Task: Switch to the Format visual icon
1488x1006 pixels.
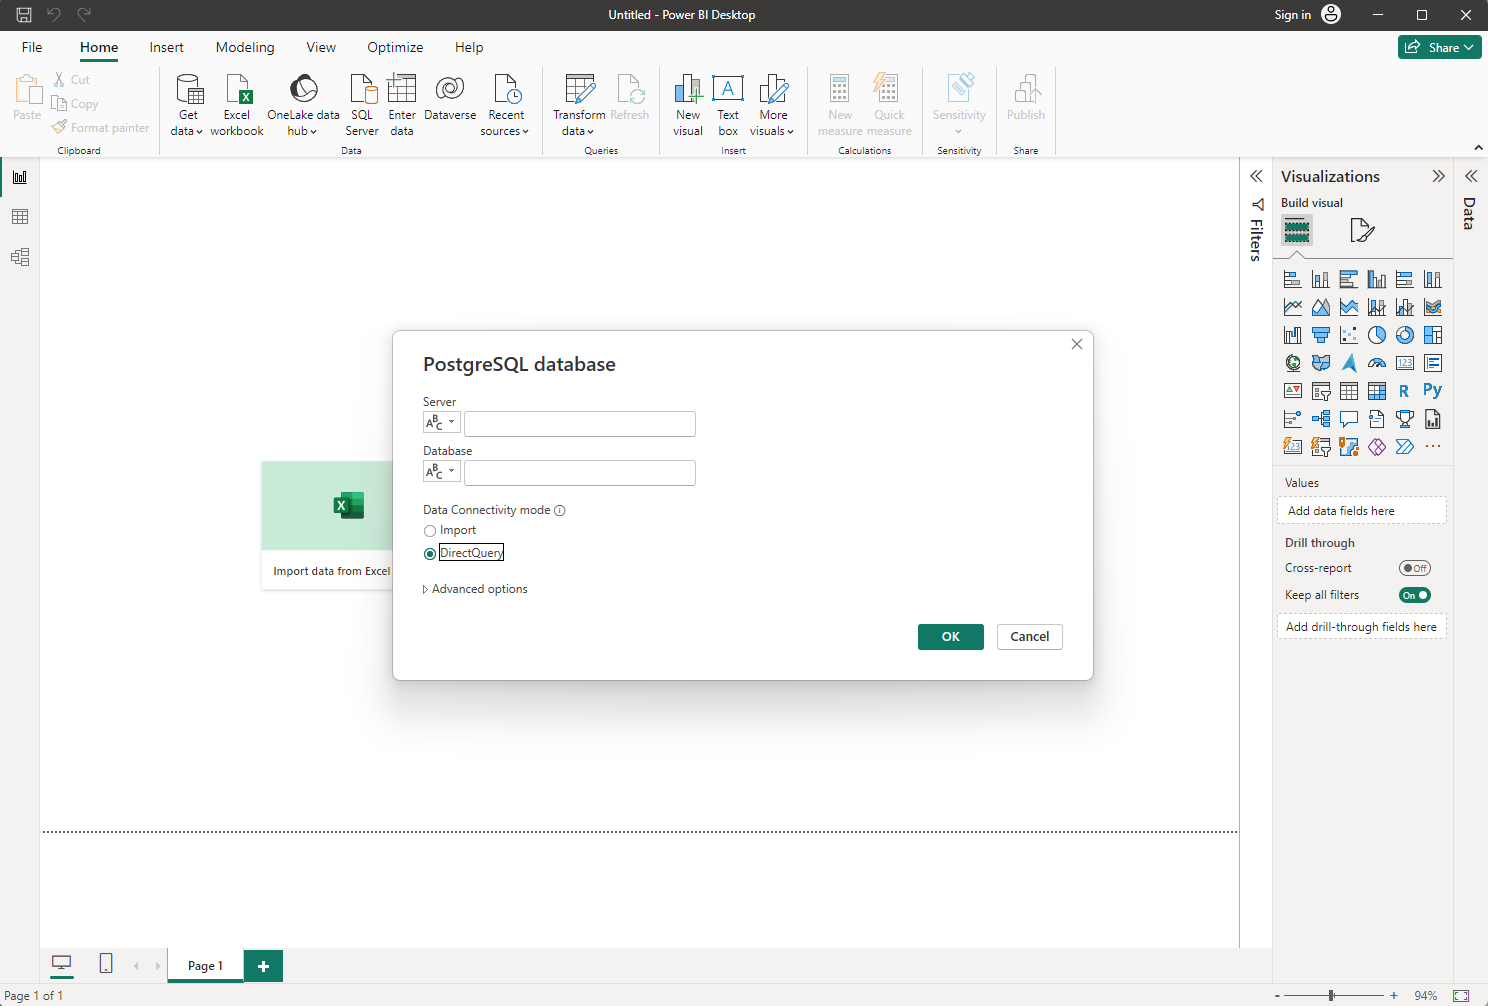Action: pos(1362,231)
